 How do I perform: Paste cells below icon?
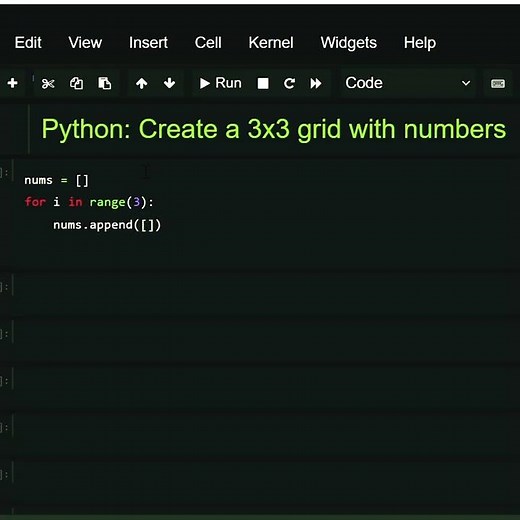pyautogui.click(x=105, y=83)
